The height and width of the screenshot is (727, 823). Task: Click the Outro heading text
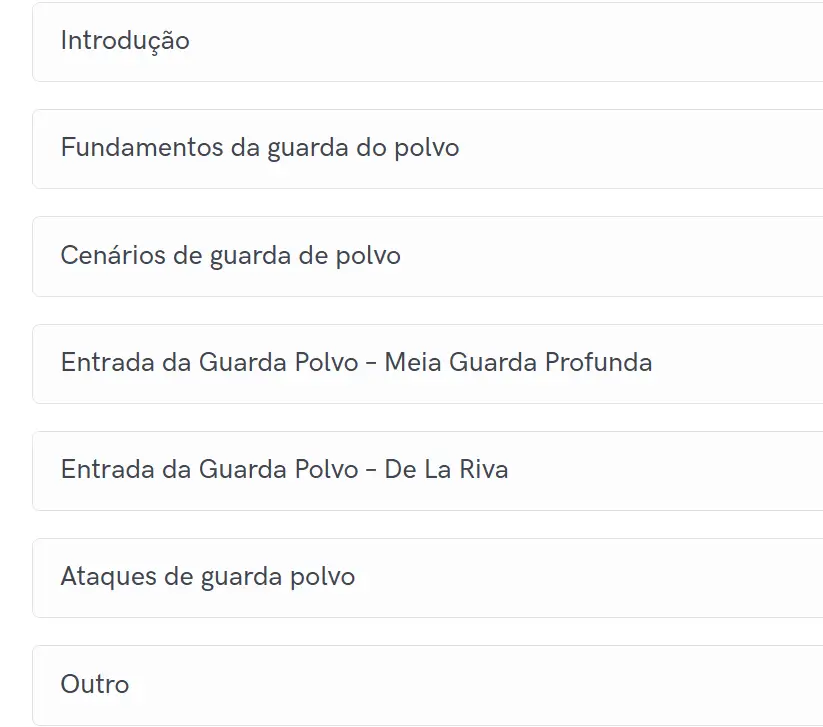pyautogui.click(x=95, y=685)
